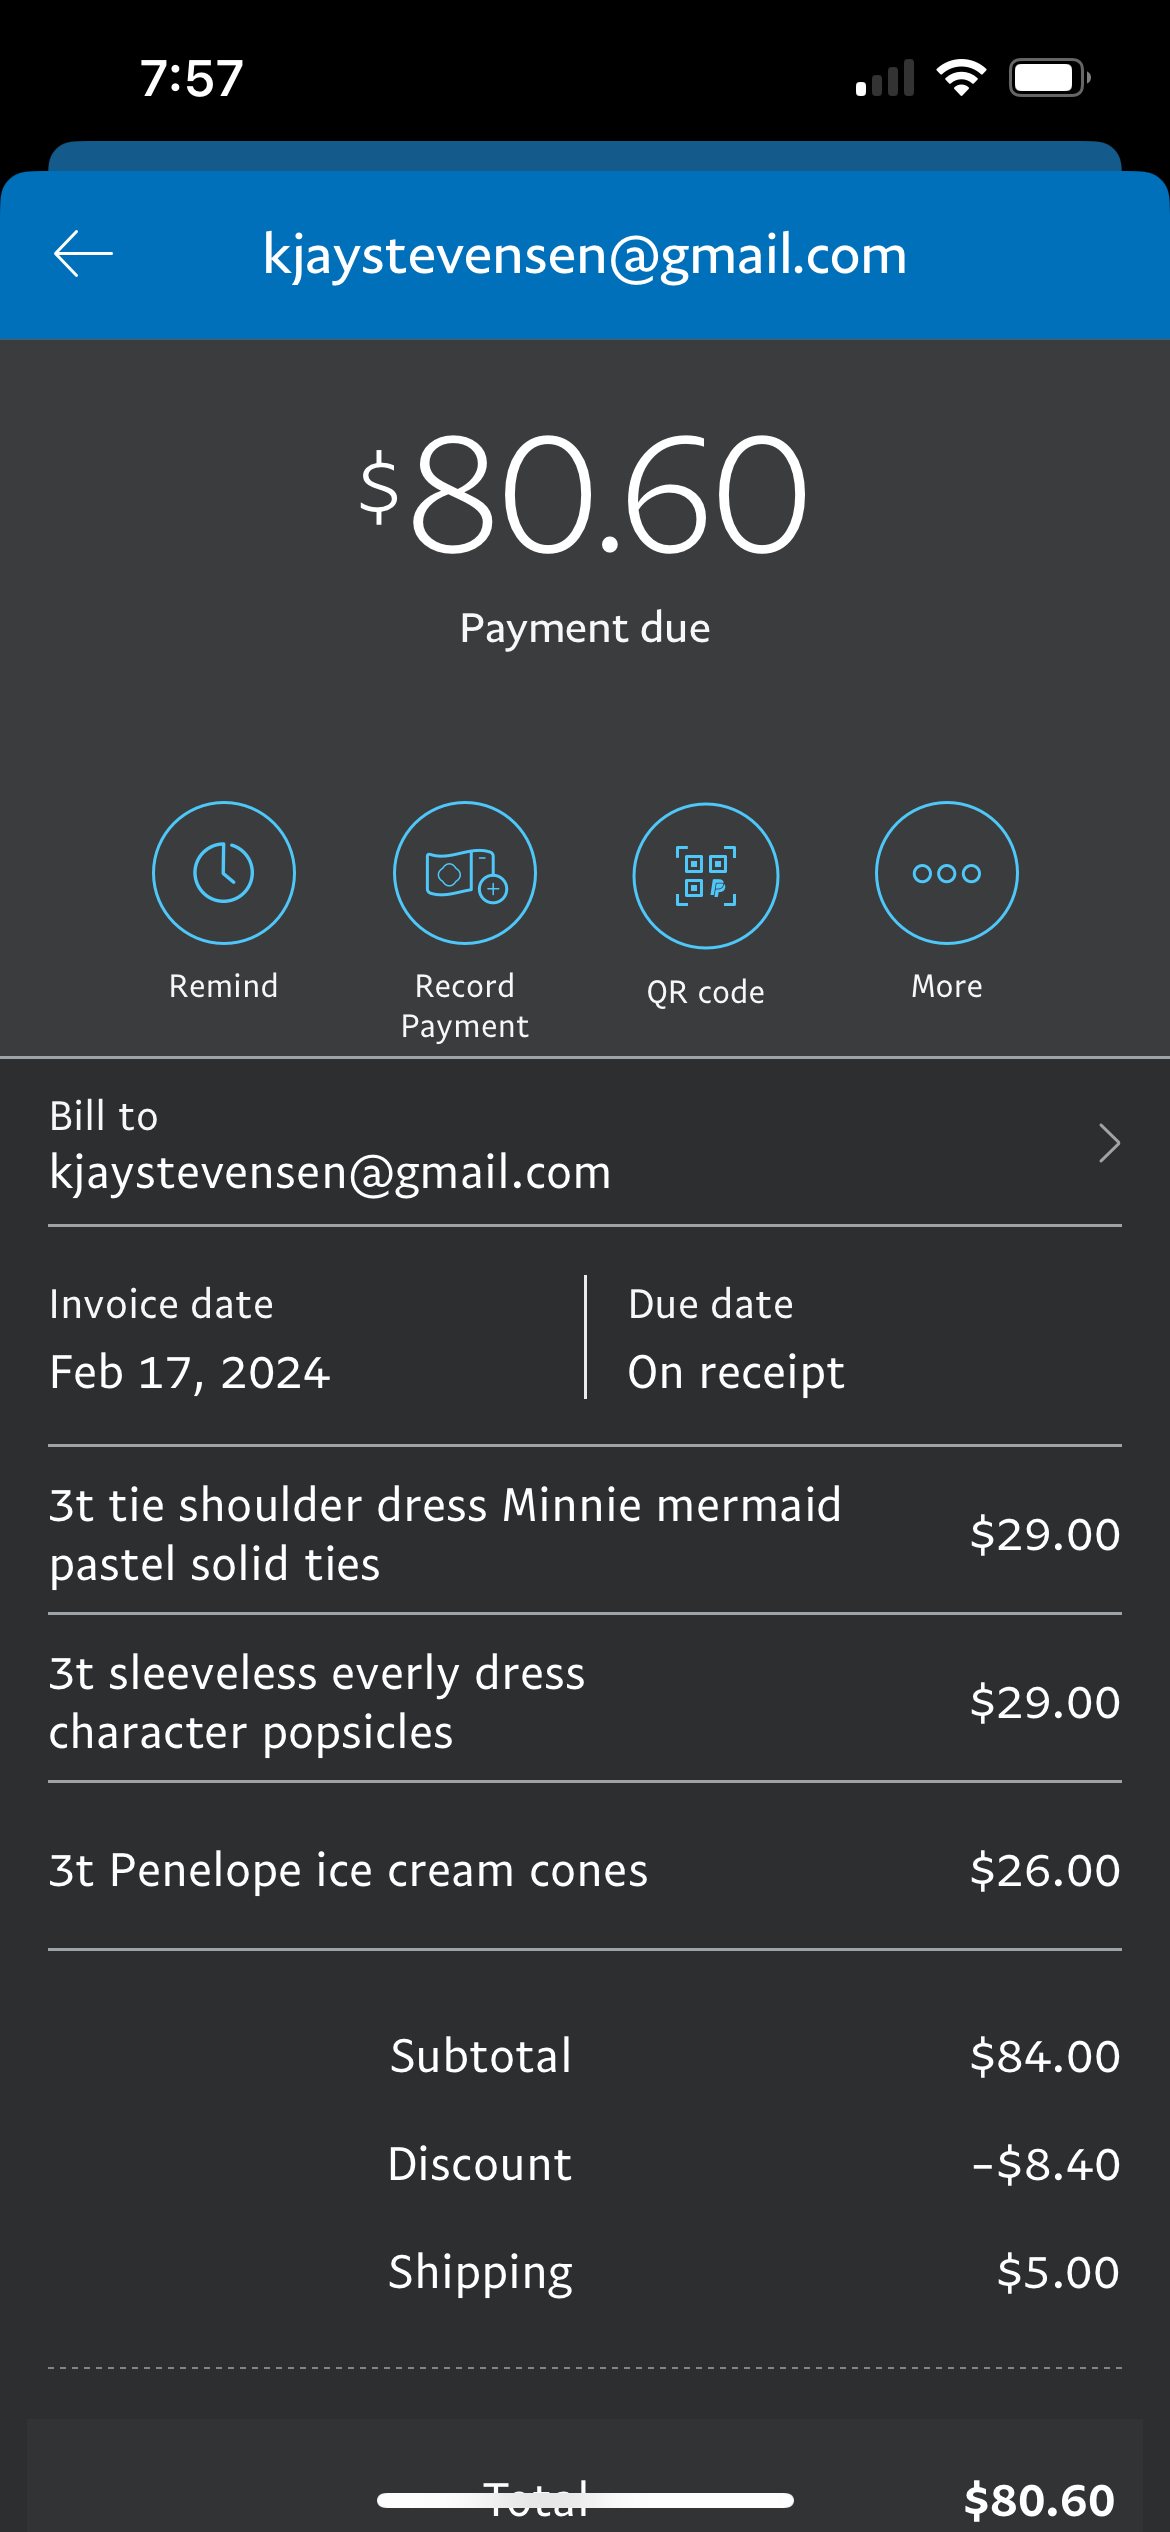Open the Record Payment icon
1170x2532 pixels.
(465, 873)
